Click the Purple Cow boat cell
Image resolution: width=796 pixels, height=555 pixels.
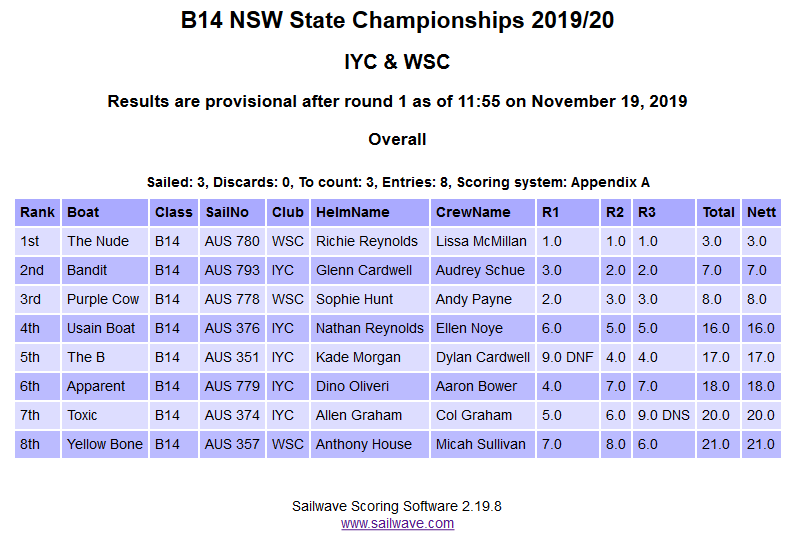point(105,299)
